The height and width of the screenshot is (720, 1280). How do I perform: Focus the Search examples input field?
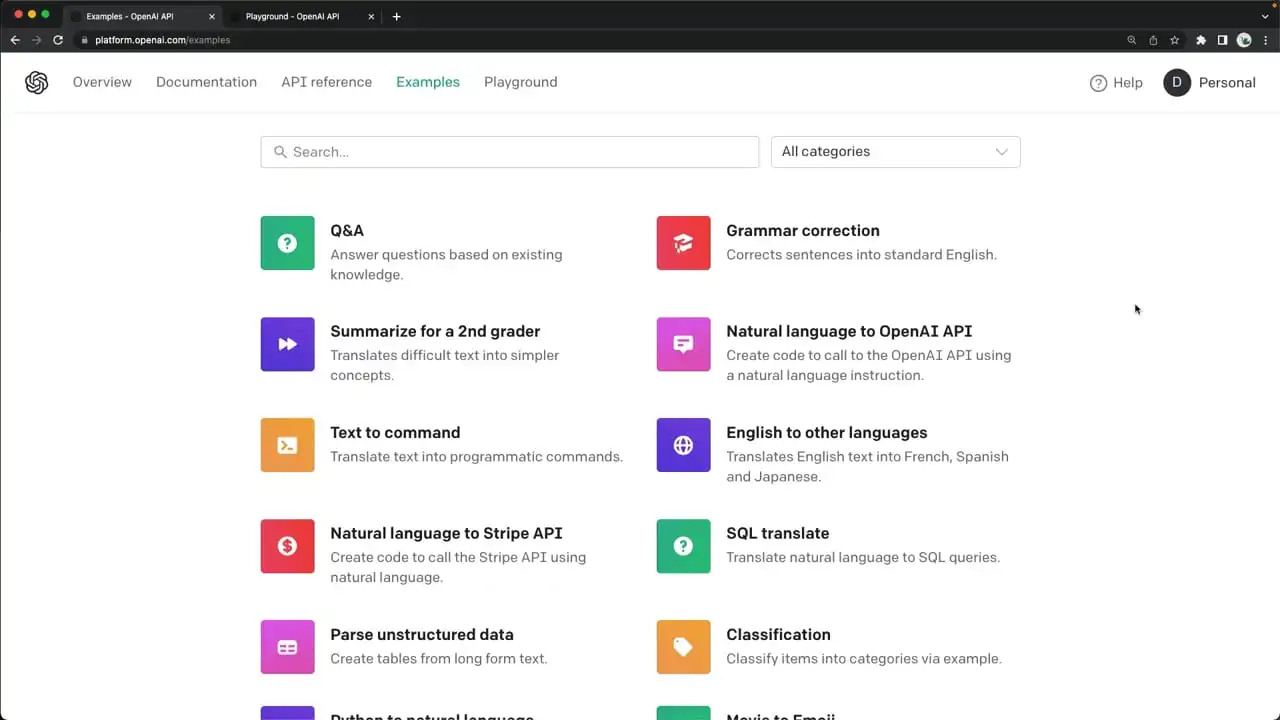pyautogui.click(x=510, y=152)
